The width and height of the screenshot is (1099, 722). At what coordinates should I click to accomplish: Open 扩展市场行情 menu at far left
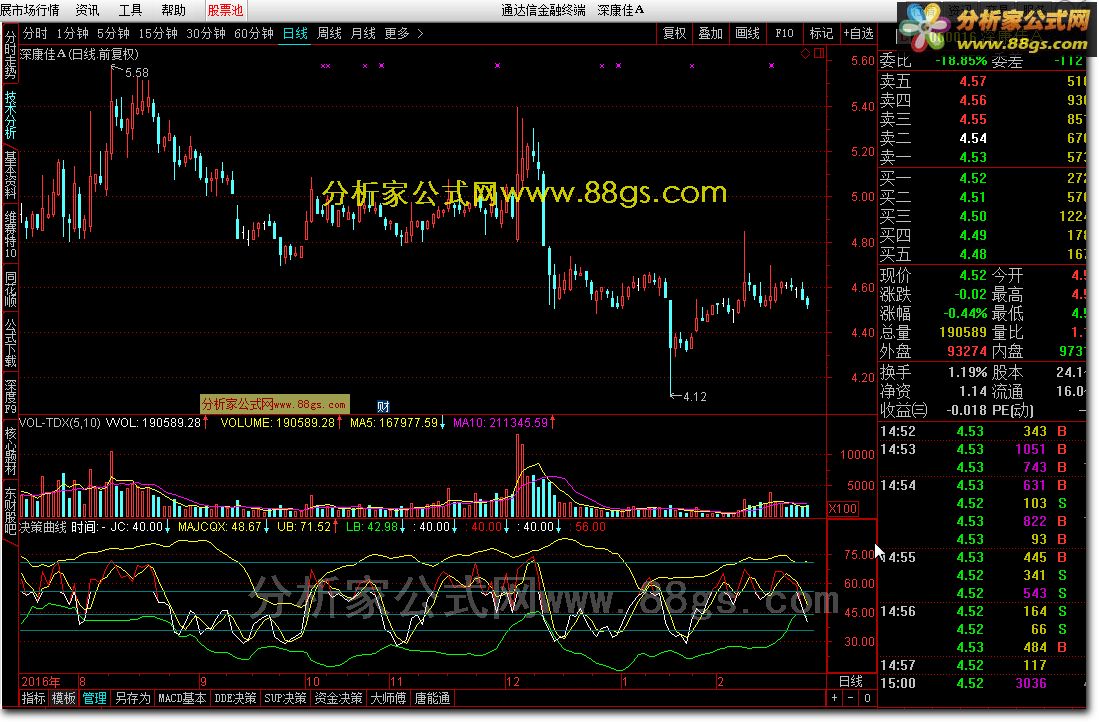pos(29,10)
